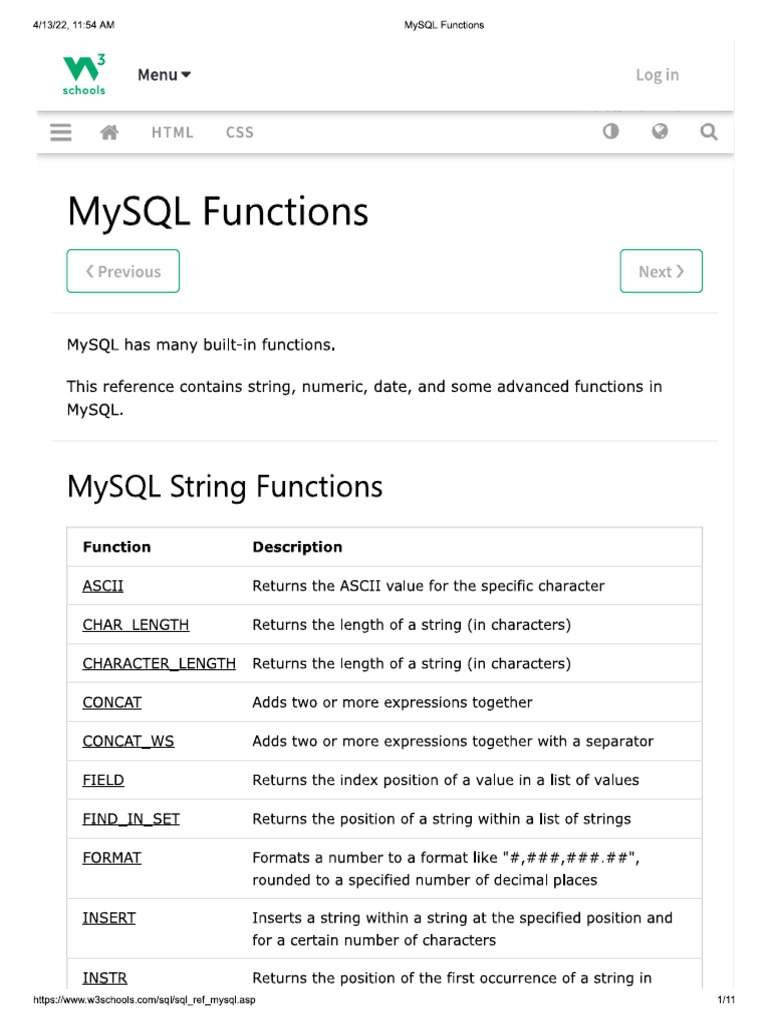The image size is (768, 1024).
Task: Open the FIND_IN_SET function link
Action: click(131, 819)
